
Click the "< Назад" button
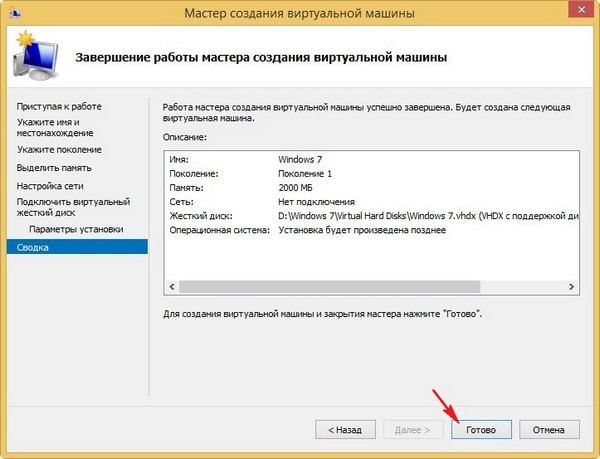[339, 429]
